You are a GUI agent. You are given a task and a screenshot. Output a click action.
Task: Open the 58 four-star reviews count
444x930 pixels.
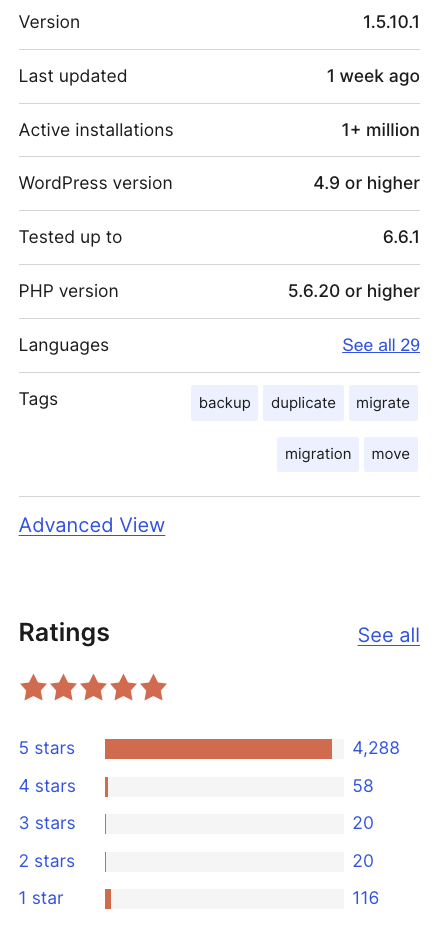point(363,786)
